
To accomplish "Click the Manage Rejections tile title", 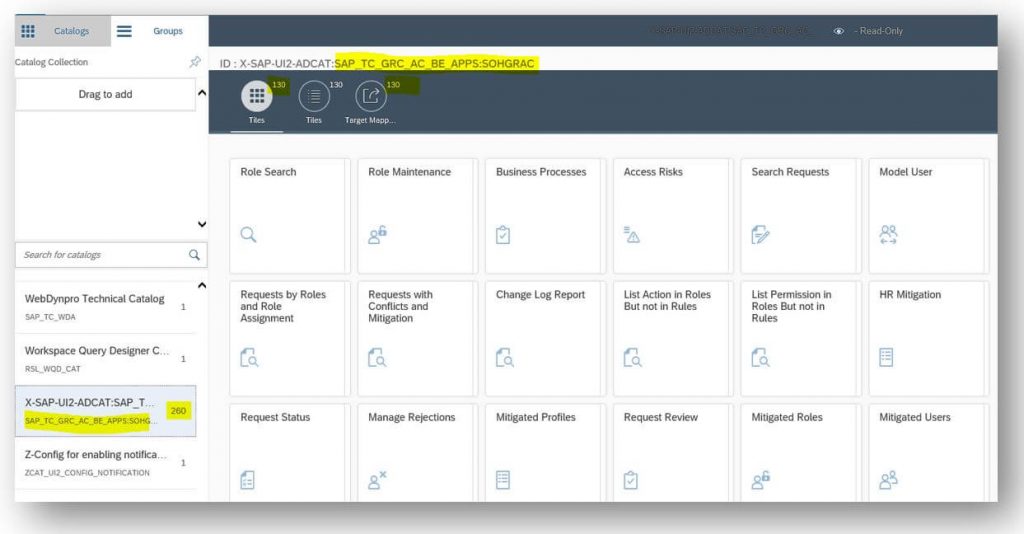I will [411, 417].
